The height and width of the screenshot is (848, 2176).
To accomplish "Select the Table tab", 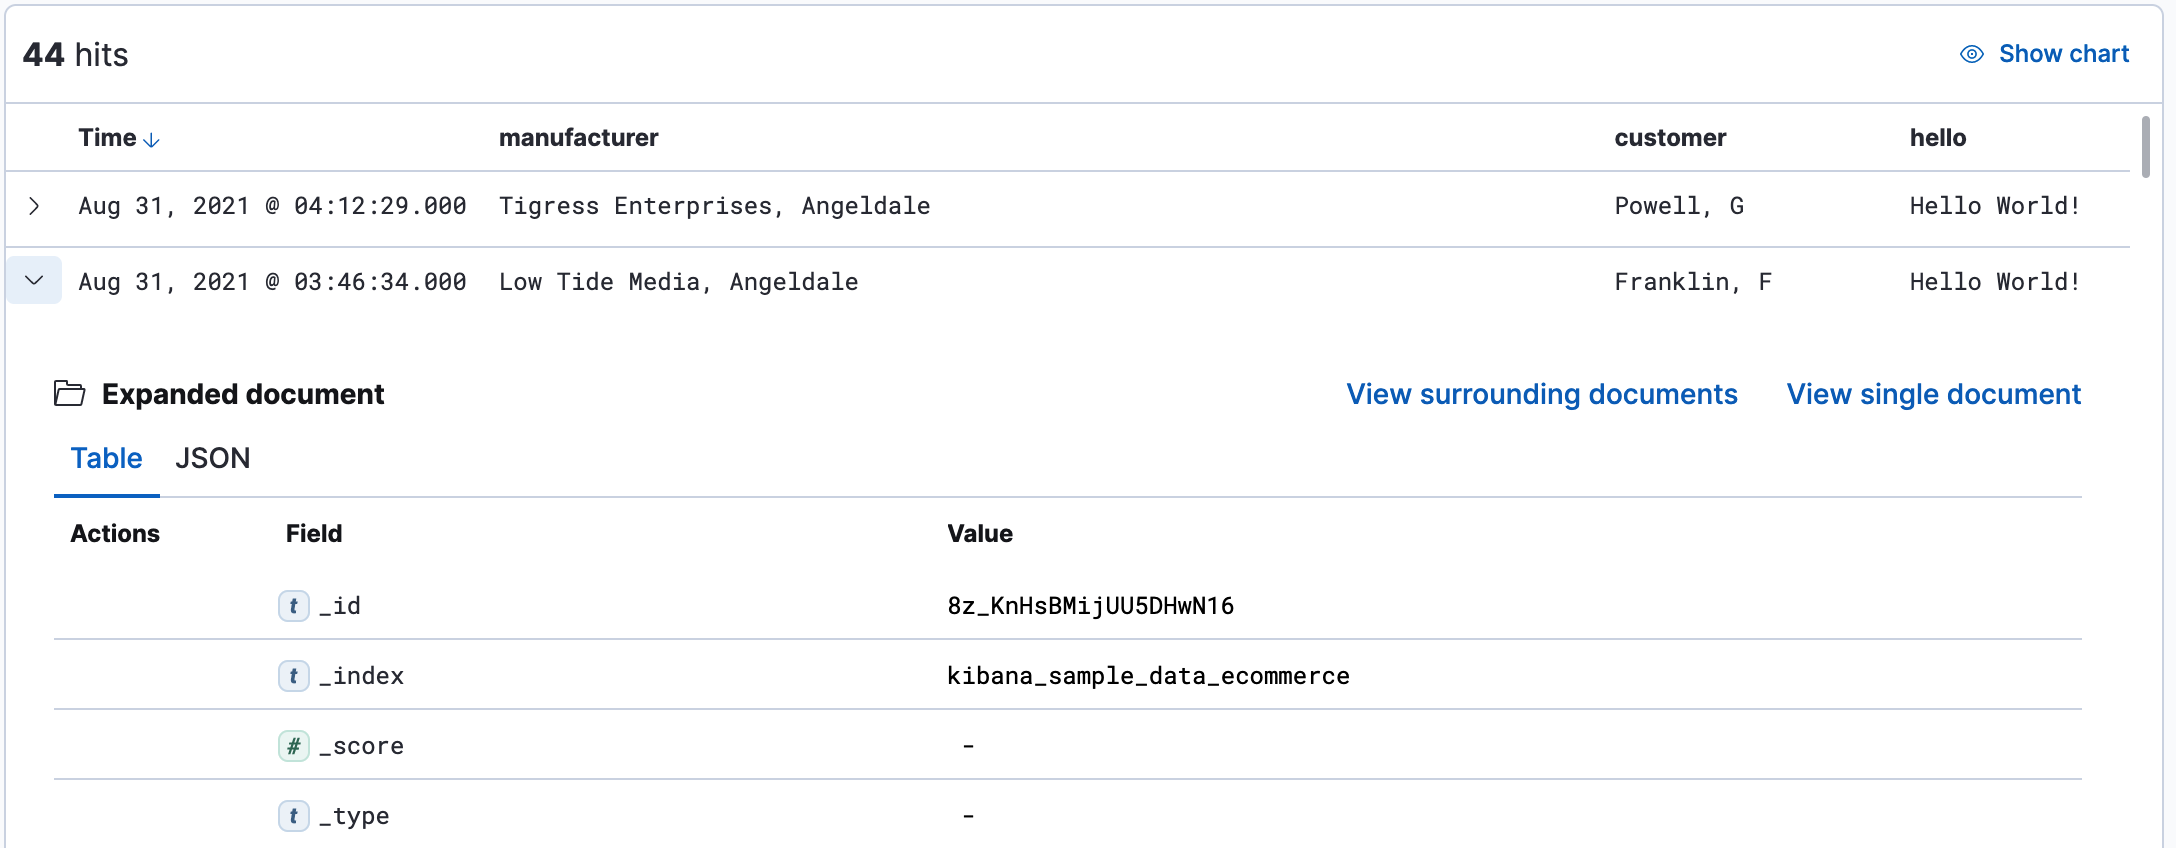I will pos(106,459).
